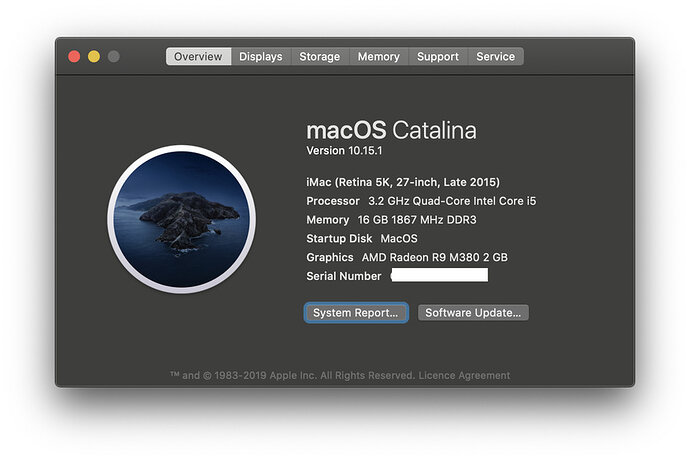Open the Storage tab
Image resolution: width=690 pixels, height=459 pixels.
tap(320, 56)
